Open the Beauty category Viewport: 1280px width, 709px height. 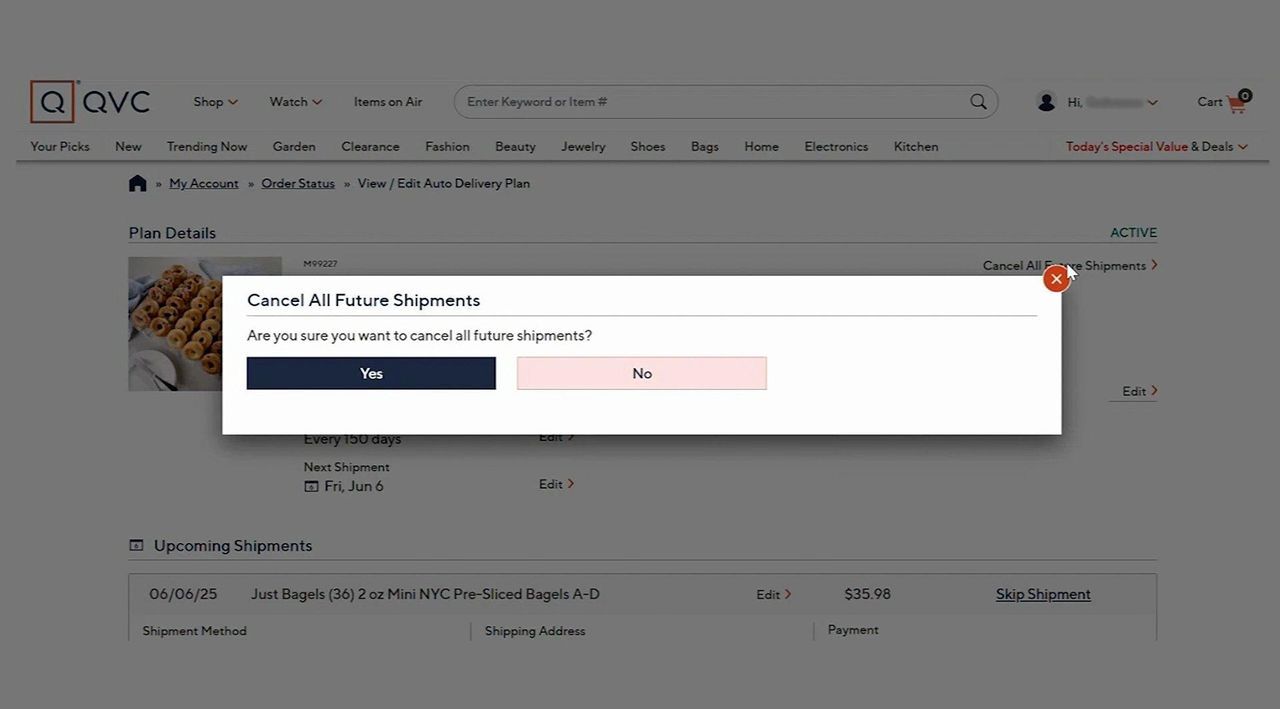(515, 146)
